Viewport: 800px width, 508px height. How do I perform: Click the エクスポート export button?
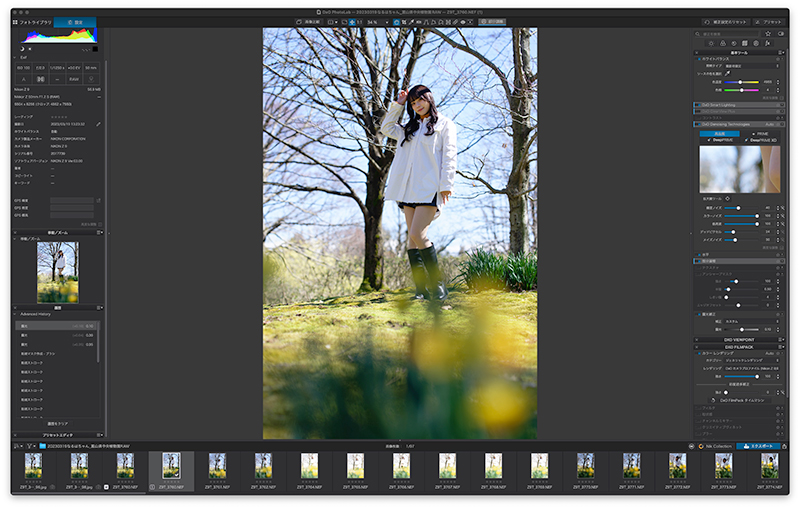click(758, 446)
